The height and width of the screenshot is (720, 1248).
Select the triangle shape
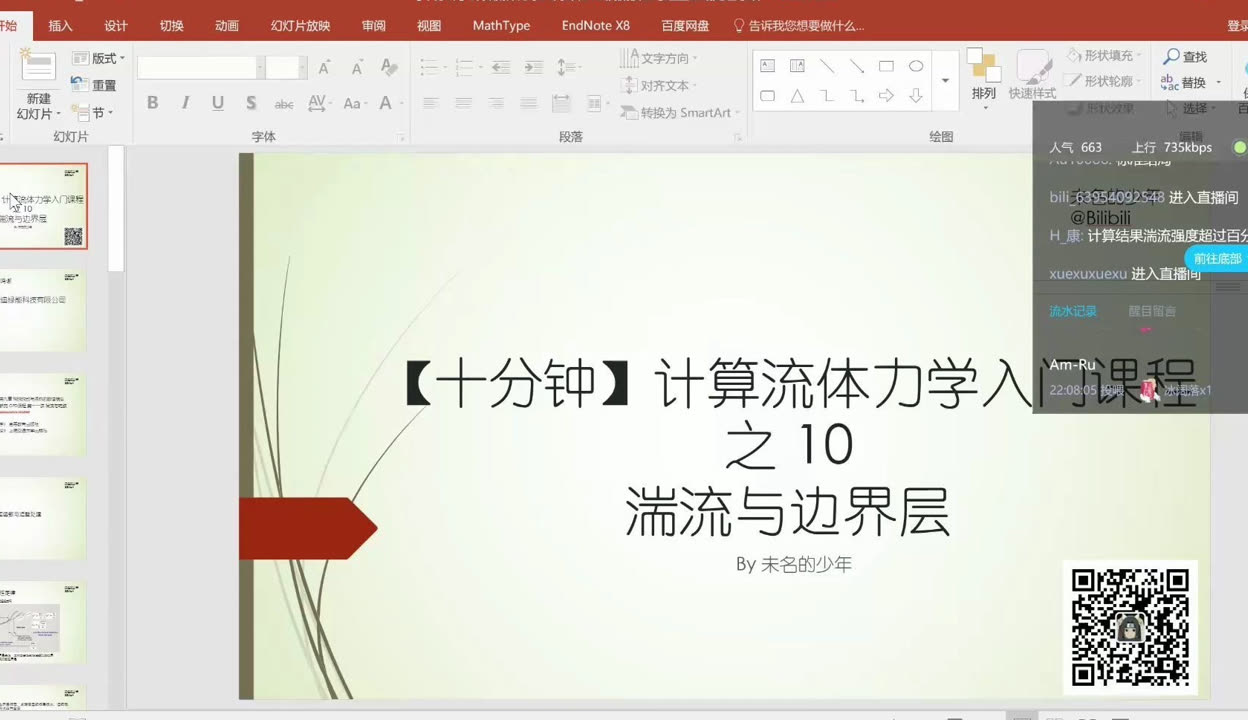click(797, 96)
